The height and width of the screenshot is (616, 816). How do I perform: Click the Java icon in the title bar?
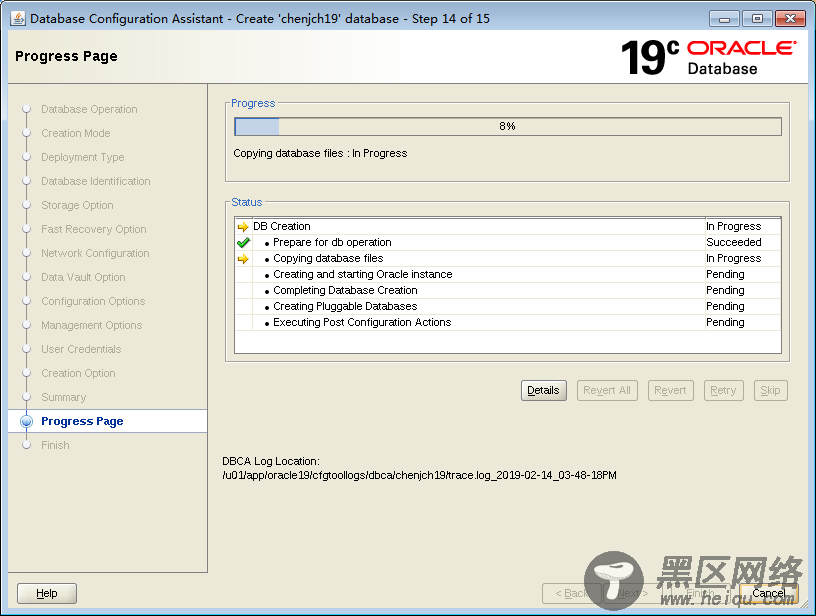pyautogui.click(x=18, y=18)
